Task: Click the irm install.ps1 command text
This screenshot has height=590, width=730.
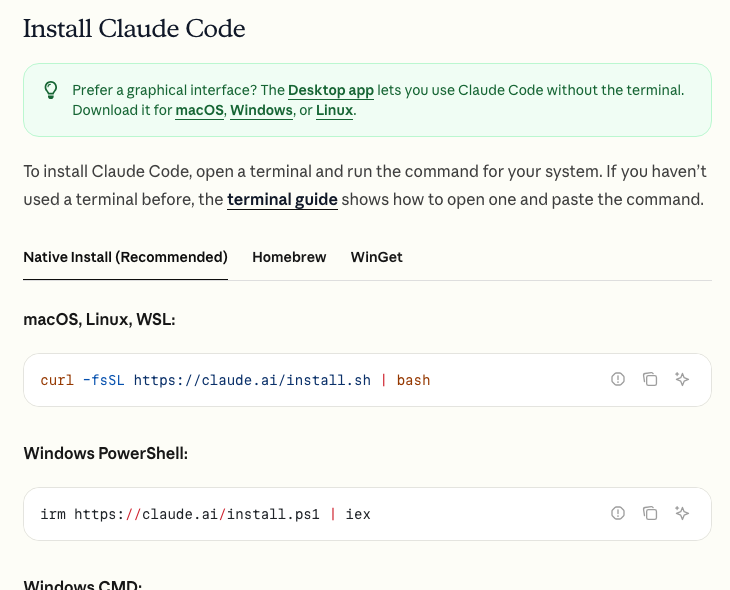Action: click(205, 514)
